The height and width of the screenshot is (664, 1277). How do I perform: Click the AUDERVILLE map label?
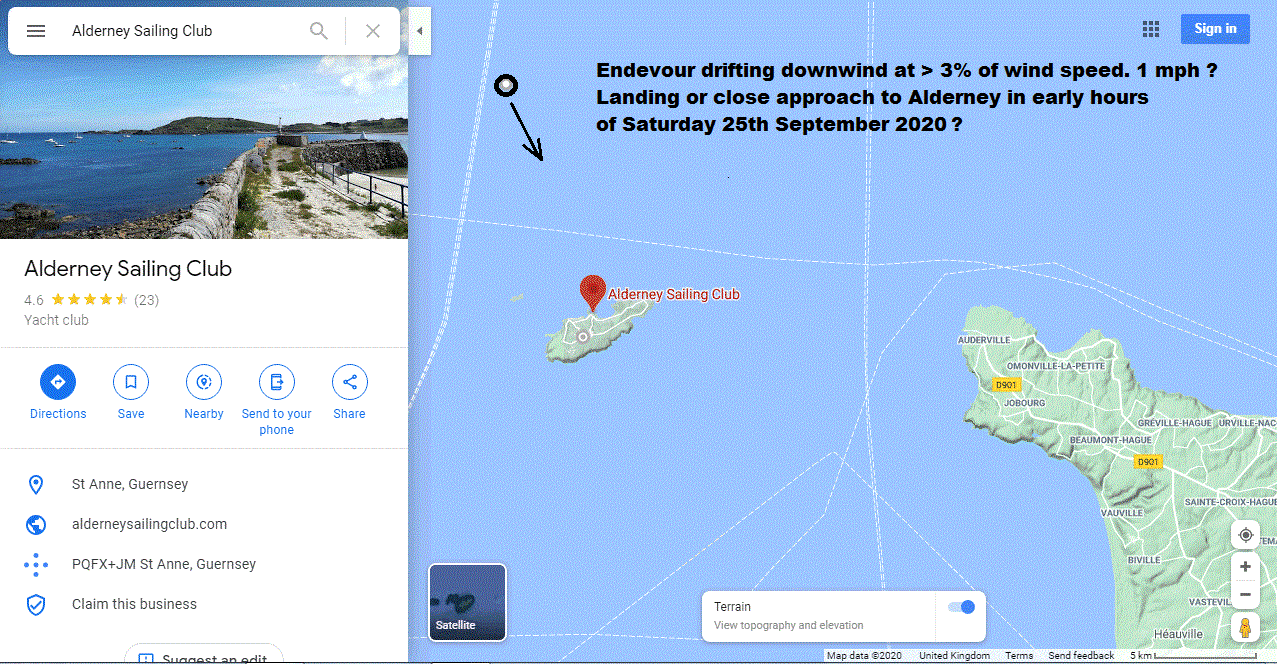[x=984, y=340]
